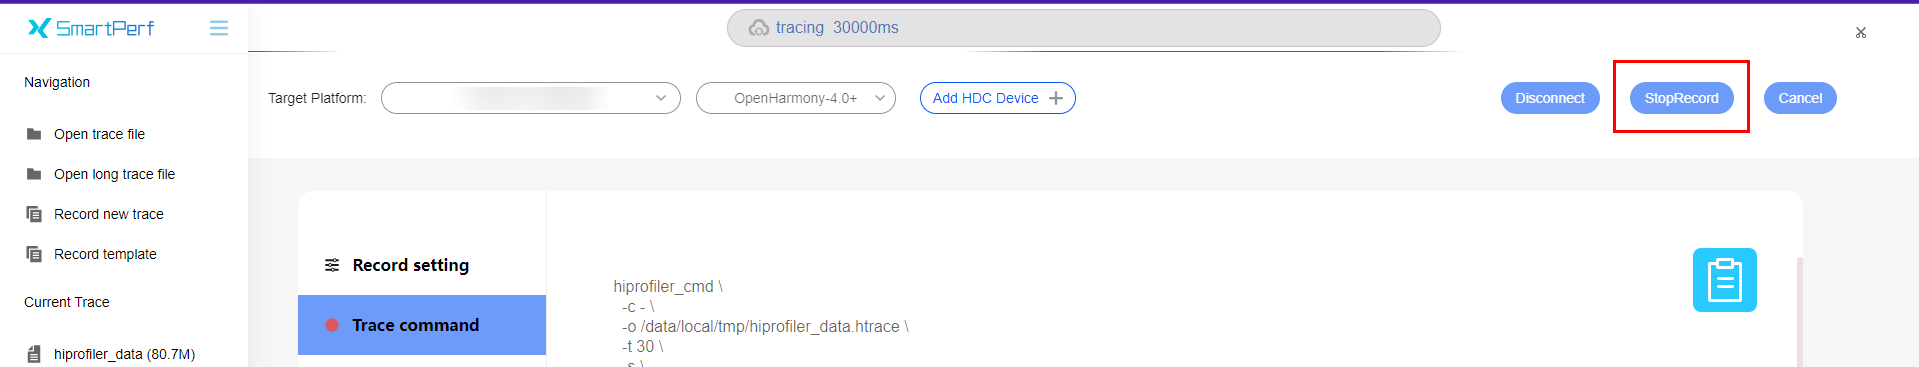Click the SmartPerf logo icon

pyautogui.click(x=39, y=28)
